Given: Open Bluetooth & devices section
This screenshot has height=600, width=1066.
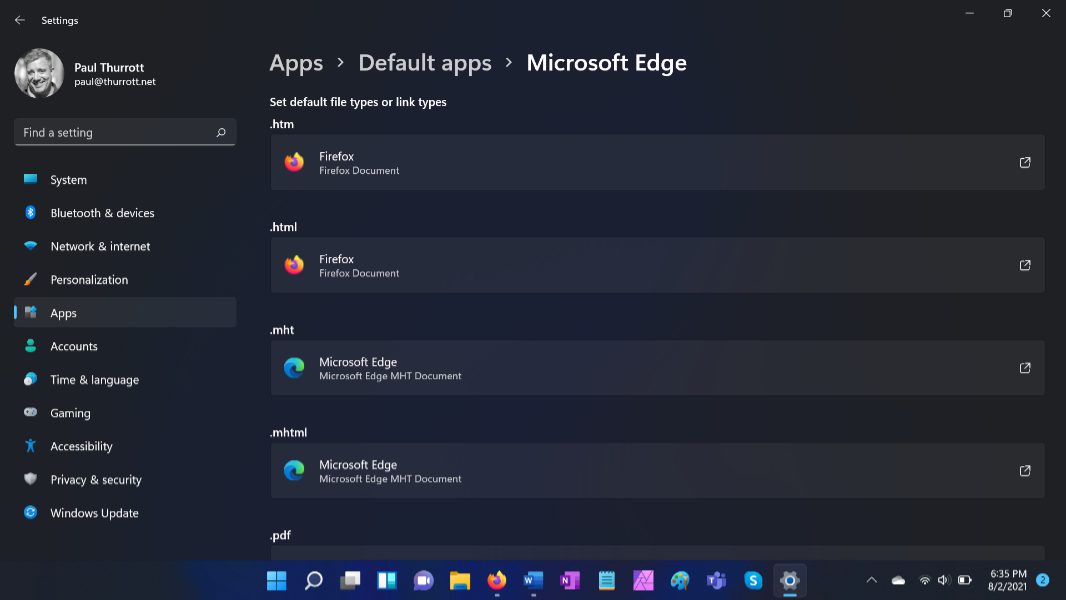Looking at the screenshot, I should pyautogui.click(x=102, y=213).
